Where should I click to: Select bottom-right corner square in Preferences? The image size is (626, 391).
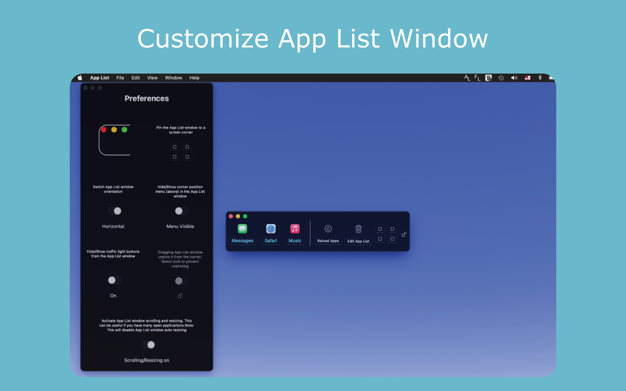pos(187,157)
